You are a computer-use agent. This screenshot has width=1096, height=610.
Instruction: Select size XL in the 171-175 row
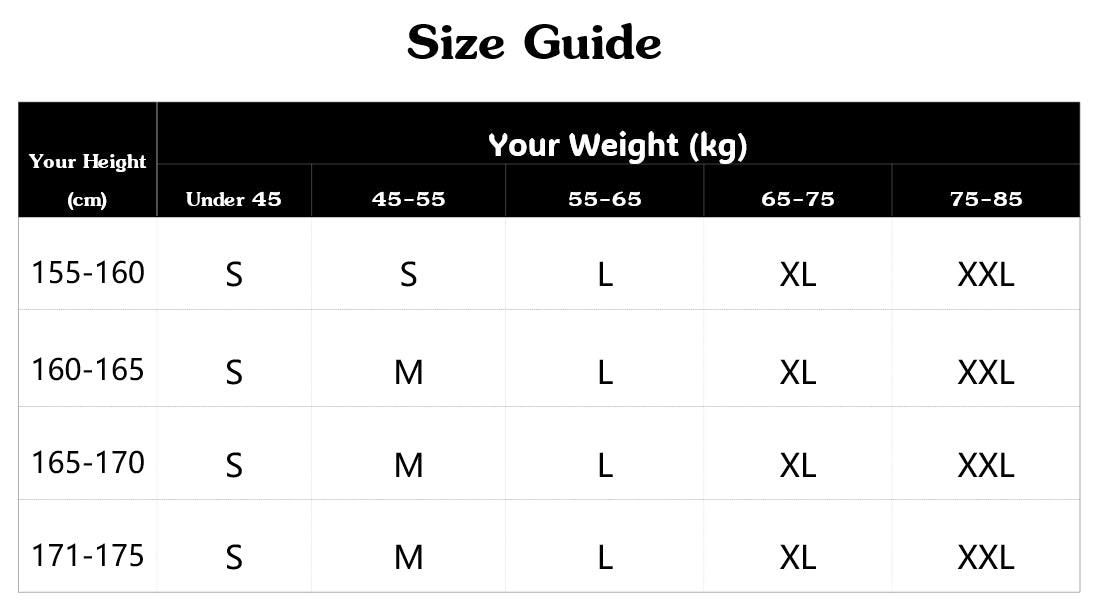[797, 558]
